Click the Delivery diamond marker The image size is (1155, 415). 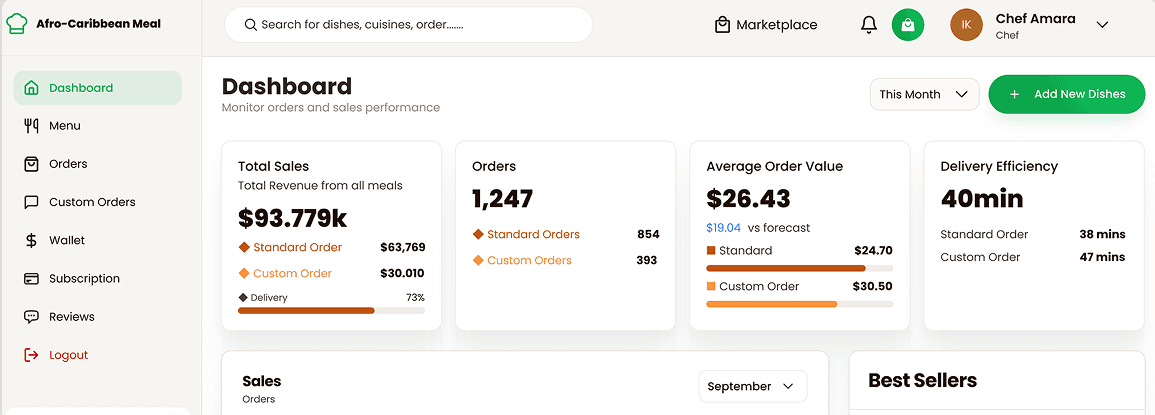tap(243, 298)
